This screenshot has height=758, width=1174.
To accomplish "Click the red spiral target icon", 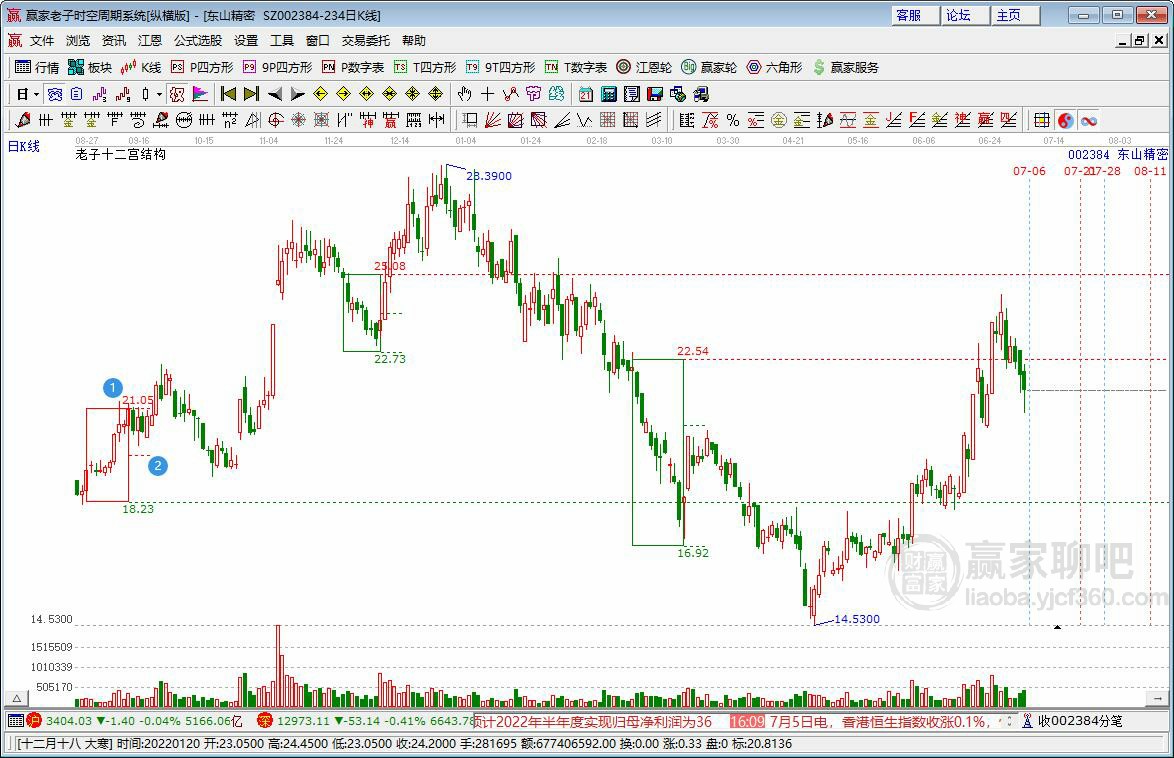I will (276, 120).
